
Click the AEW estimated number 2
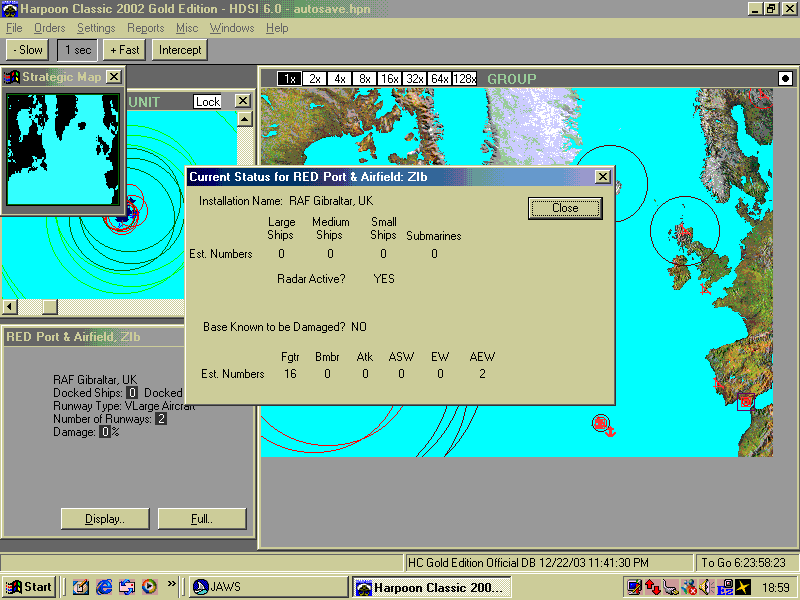(482, 374)
